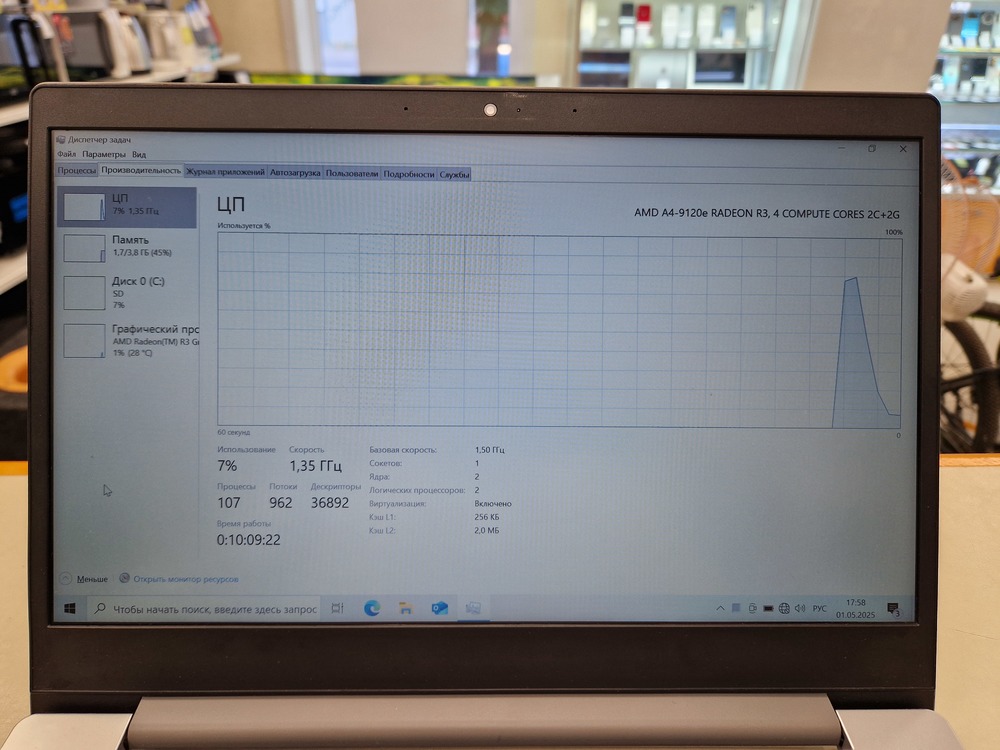Viewport: 1000px width, 750px height.
Task: Click the 107 value under Процессы
Action: pos(229,503)
